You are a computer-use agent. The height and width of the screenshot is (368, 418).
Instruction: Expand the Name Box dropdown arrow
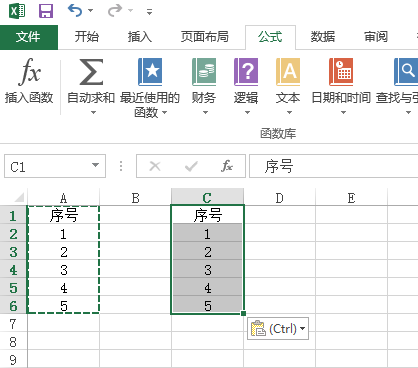pos(96,165)
